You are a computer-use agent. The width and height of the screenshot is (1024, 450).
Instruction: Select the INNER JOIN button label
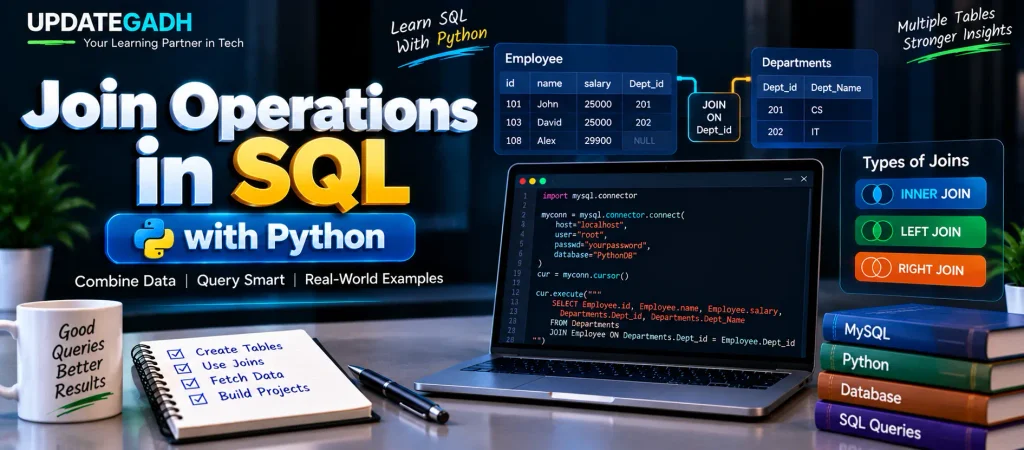point(935,194)
